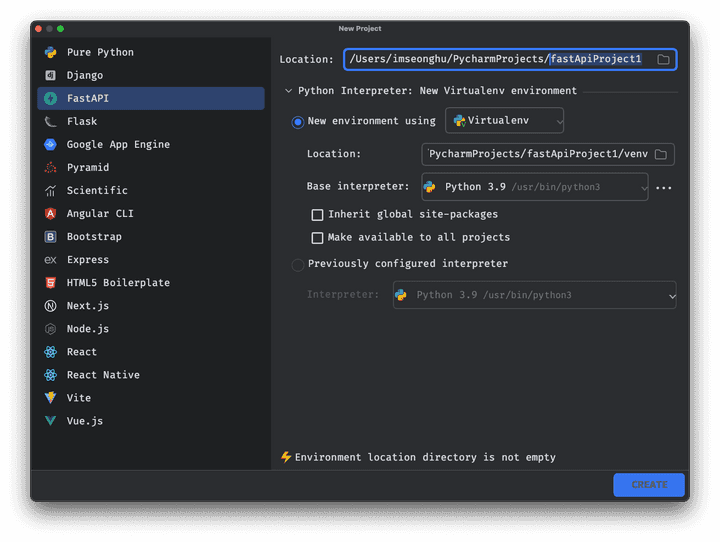The width and height of the screenshot is (720, 542).
Task: Click the Angular CLI shield icon
Action: (51, 214)
